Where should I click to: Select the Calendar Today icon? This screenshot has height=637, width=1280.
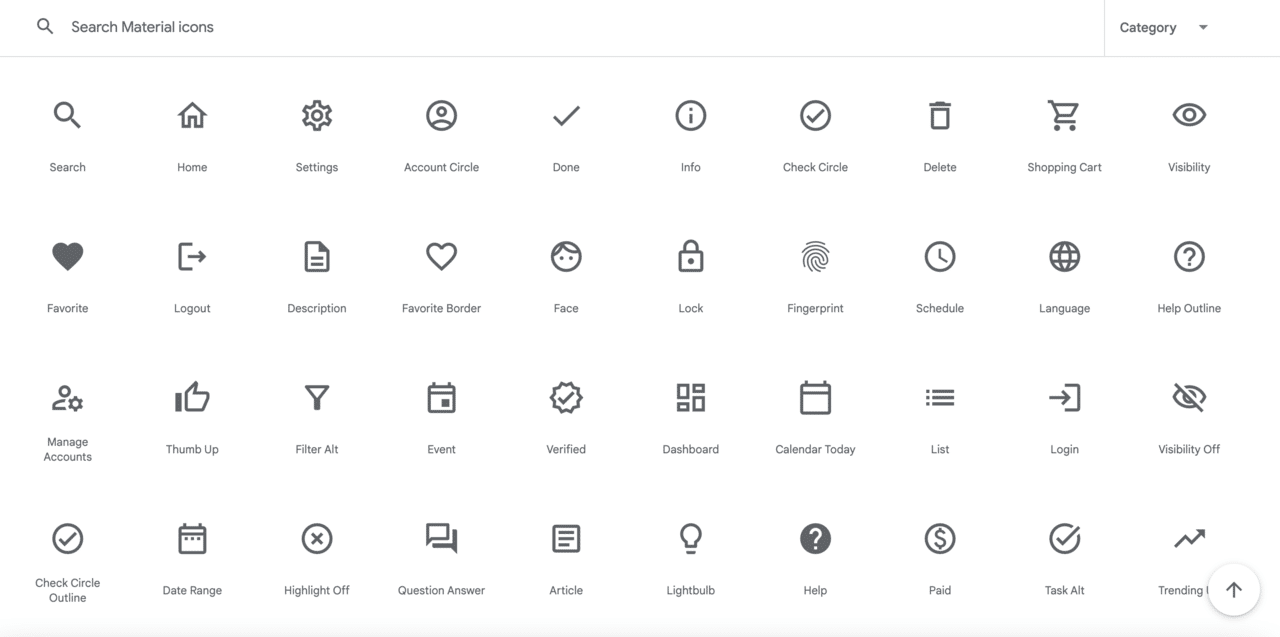coord(815,397)
